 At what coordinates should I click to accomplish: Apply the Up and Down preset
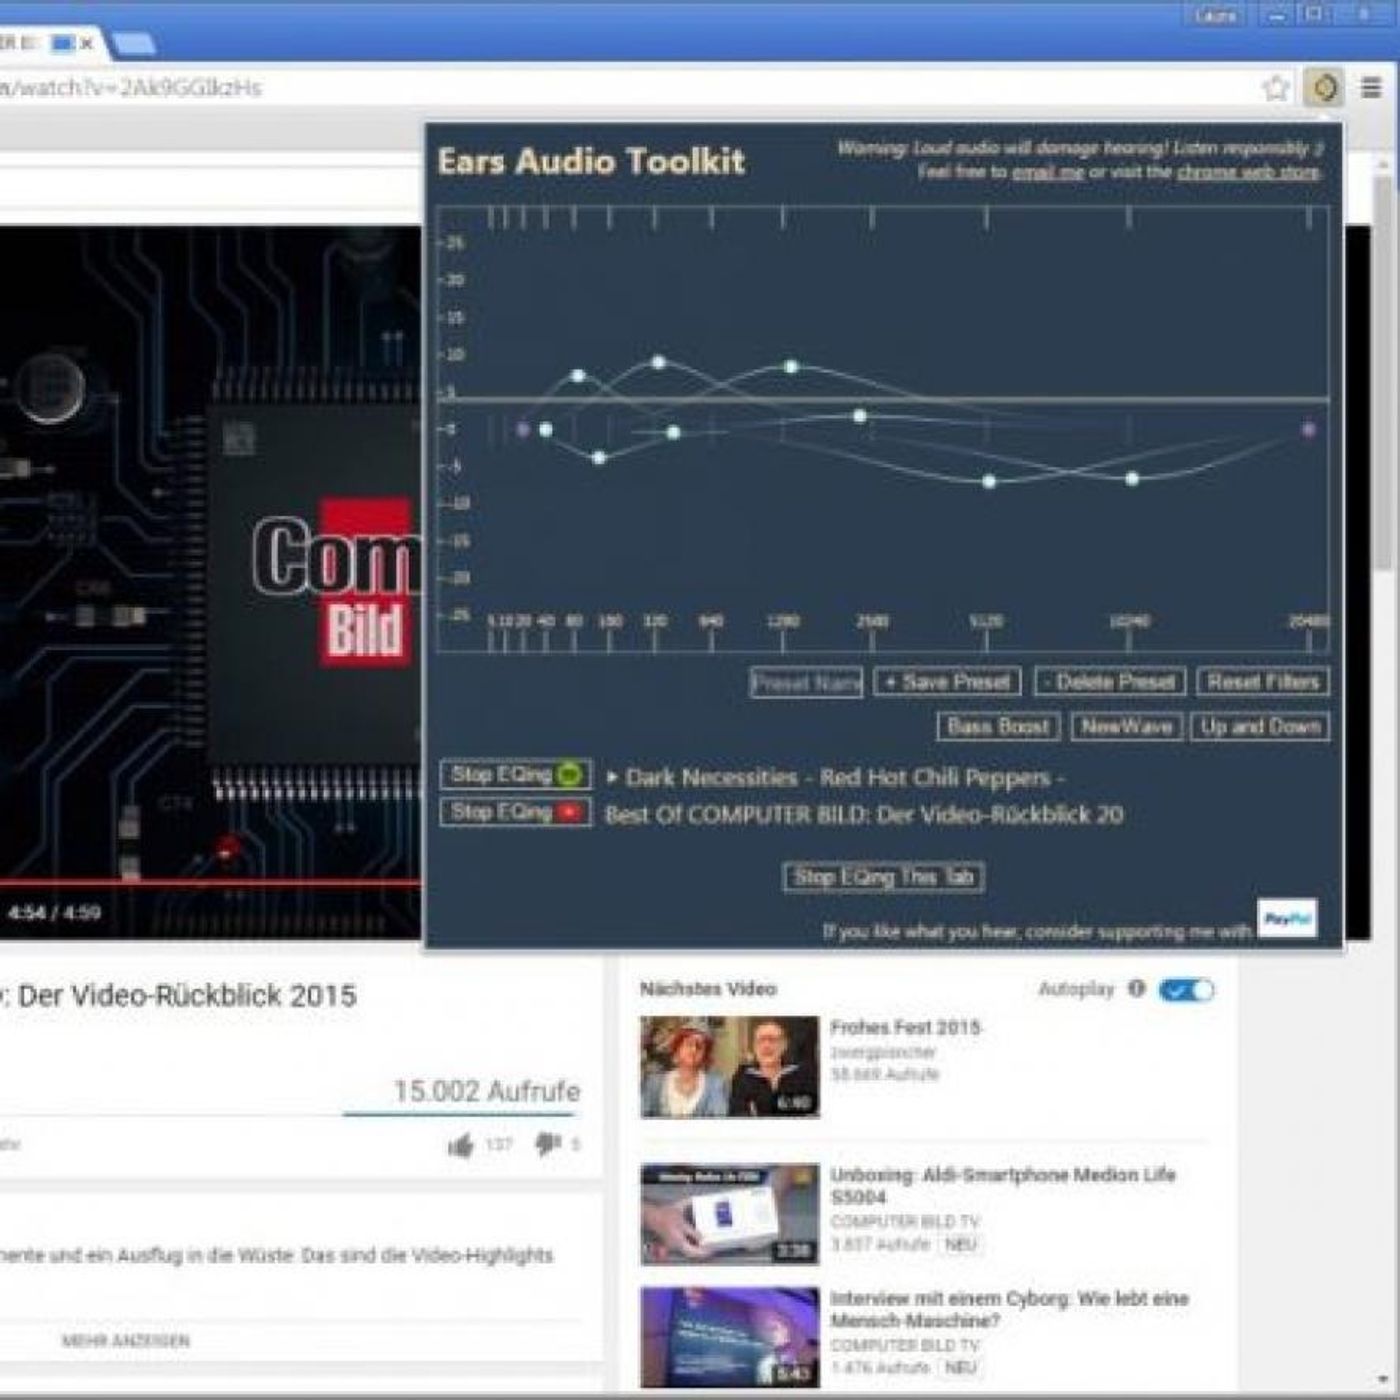(1260, 726)
